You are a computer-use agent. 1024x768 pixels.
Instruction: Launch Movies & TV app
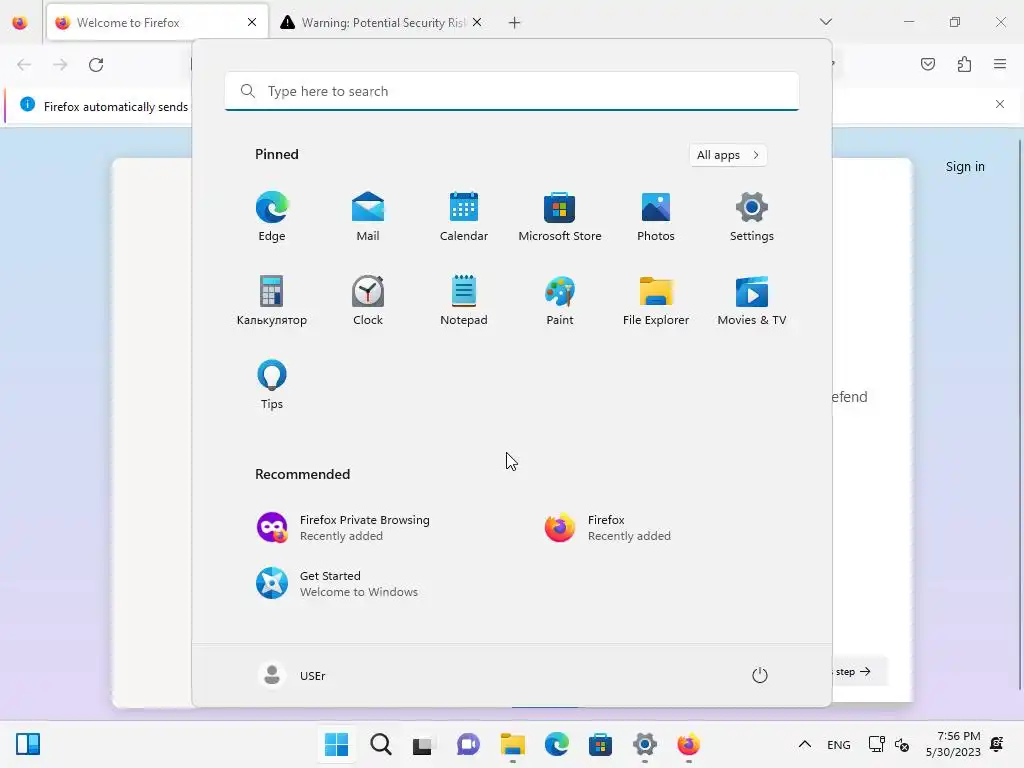click(x=752, y=301)
